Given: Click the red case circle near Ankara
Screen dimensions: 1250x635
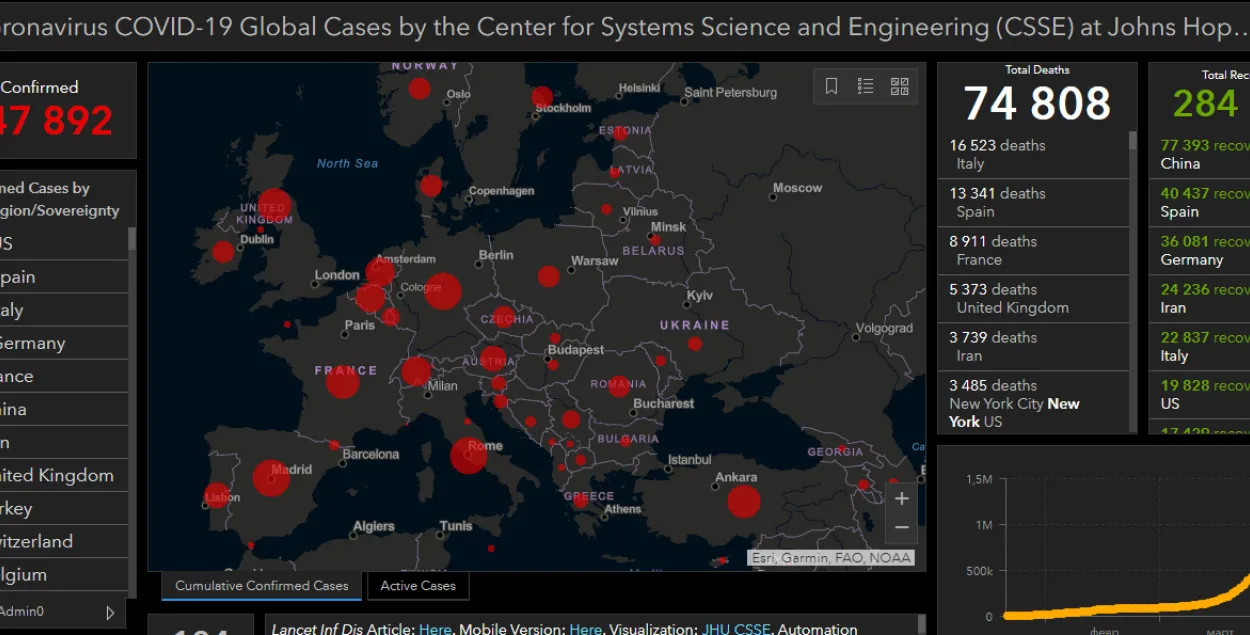Looking at the screenshot, I should (743, 501).
